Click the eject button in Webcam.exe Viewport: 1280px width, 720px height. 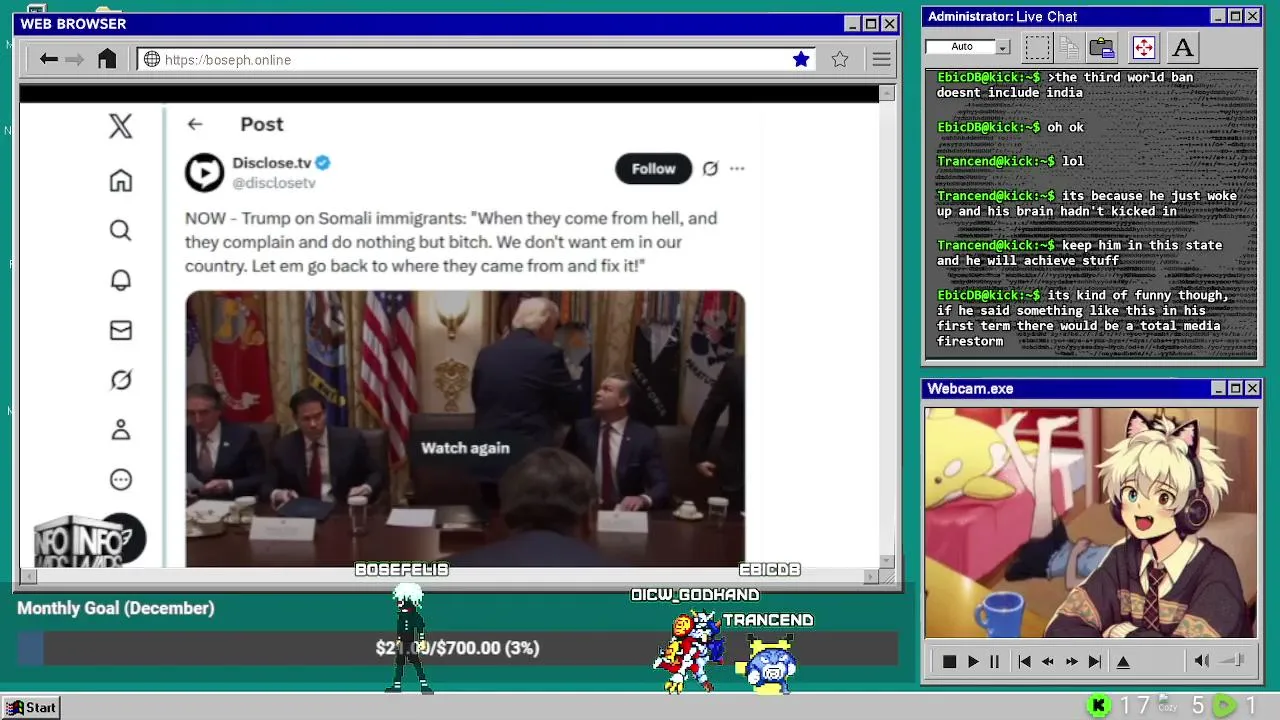pyautogui.click(x=1123, y=661)
